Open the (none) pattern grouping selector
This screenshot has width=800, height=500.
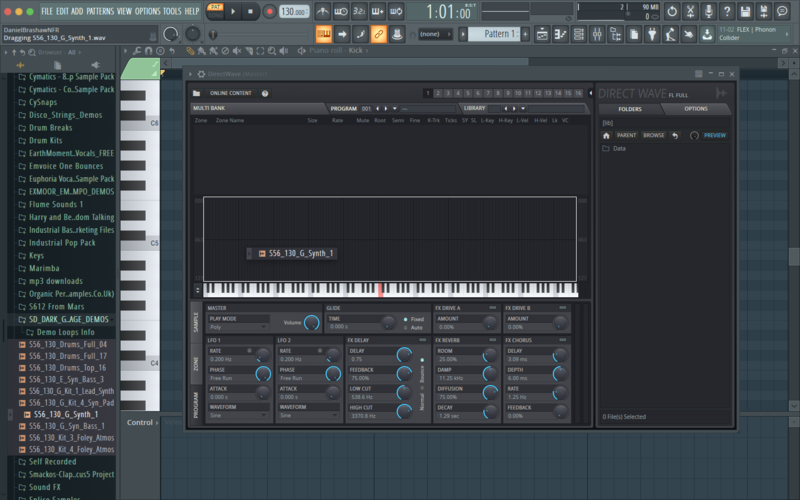click(435, 34)
